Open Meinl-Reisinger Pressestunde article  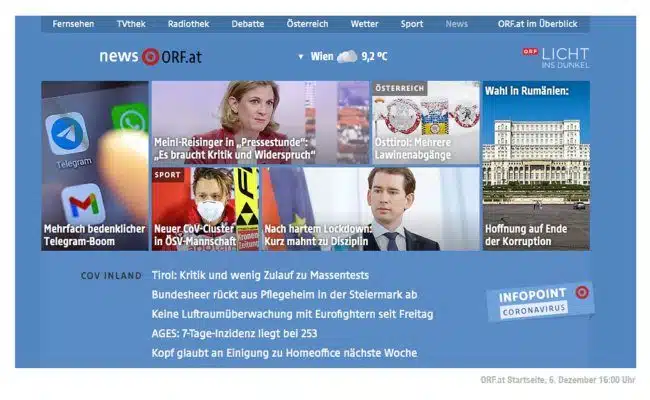pyautogui.click(x=260, y=123)
